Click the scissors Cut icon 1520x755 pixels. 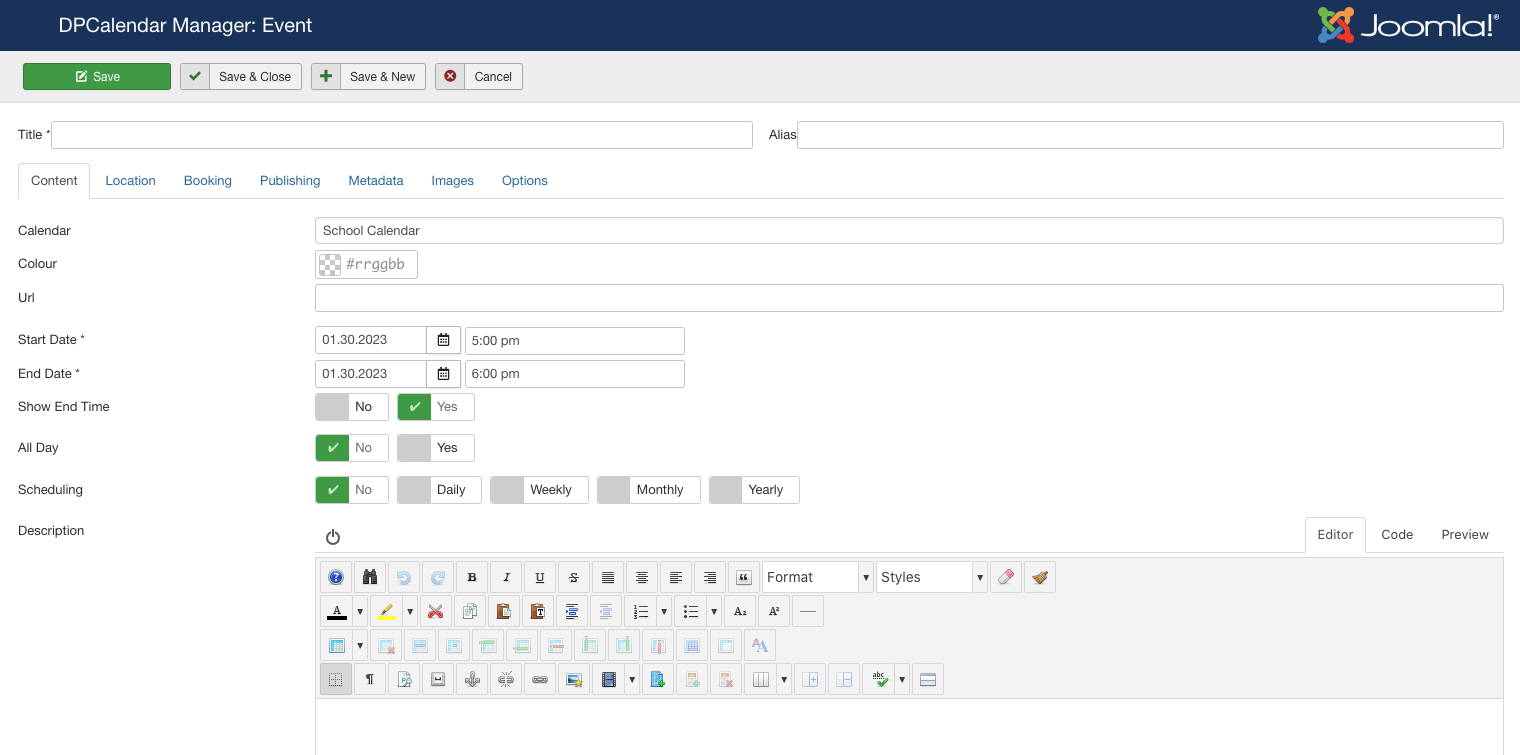point(435,611)
